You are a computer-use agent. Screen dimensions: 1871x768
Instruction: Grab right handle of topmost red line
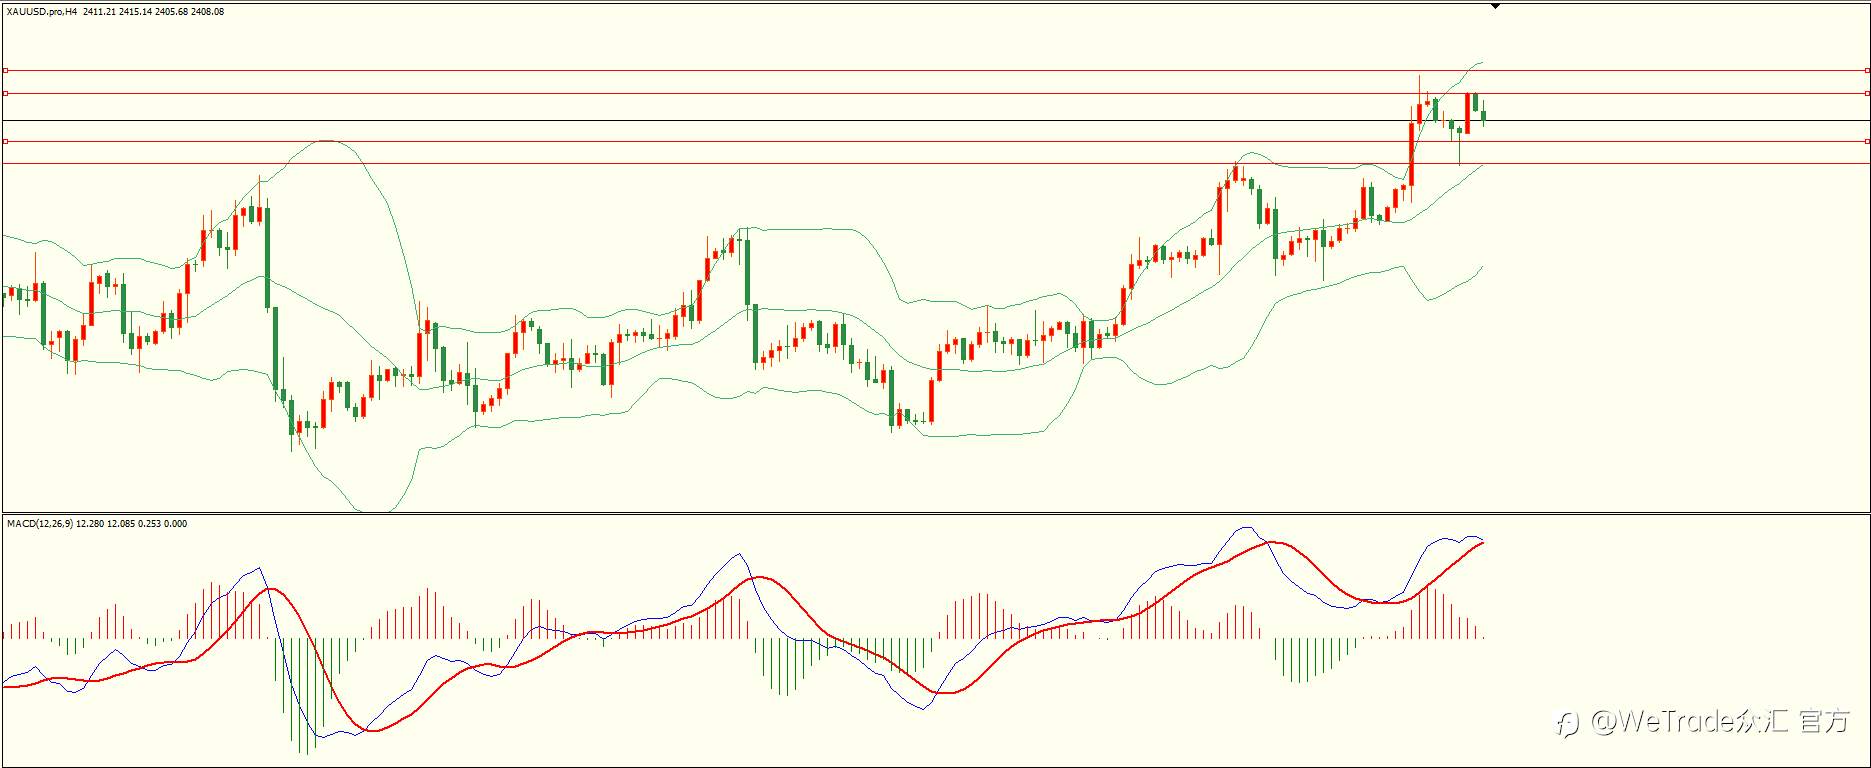click(1867, 70)
